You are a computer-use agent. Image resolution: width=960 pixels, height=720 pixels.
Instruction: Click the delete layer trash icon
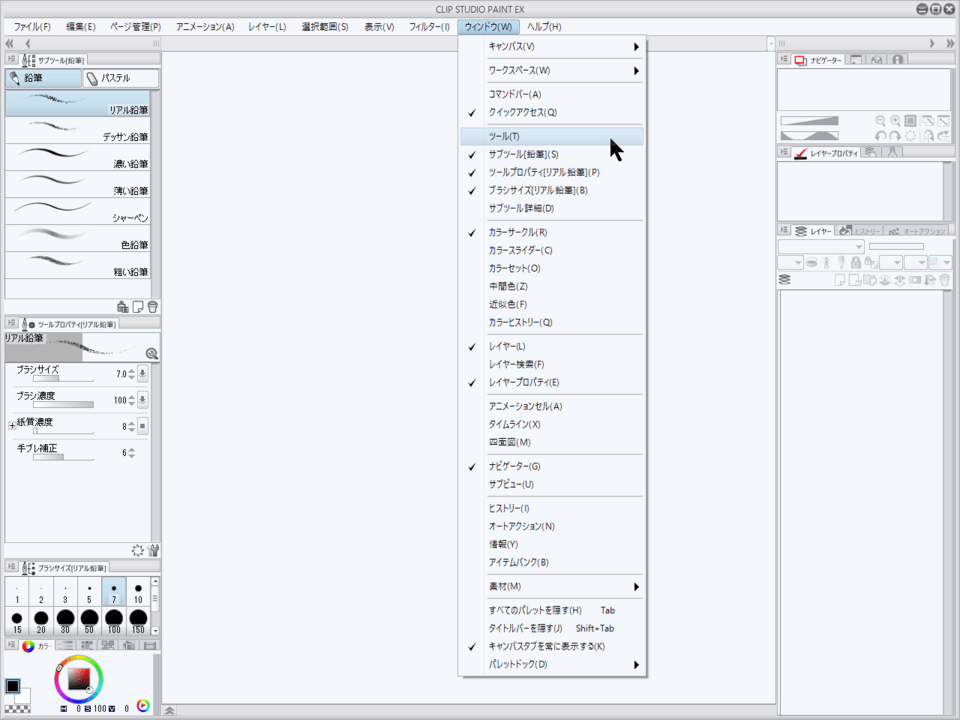(945, 281)
